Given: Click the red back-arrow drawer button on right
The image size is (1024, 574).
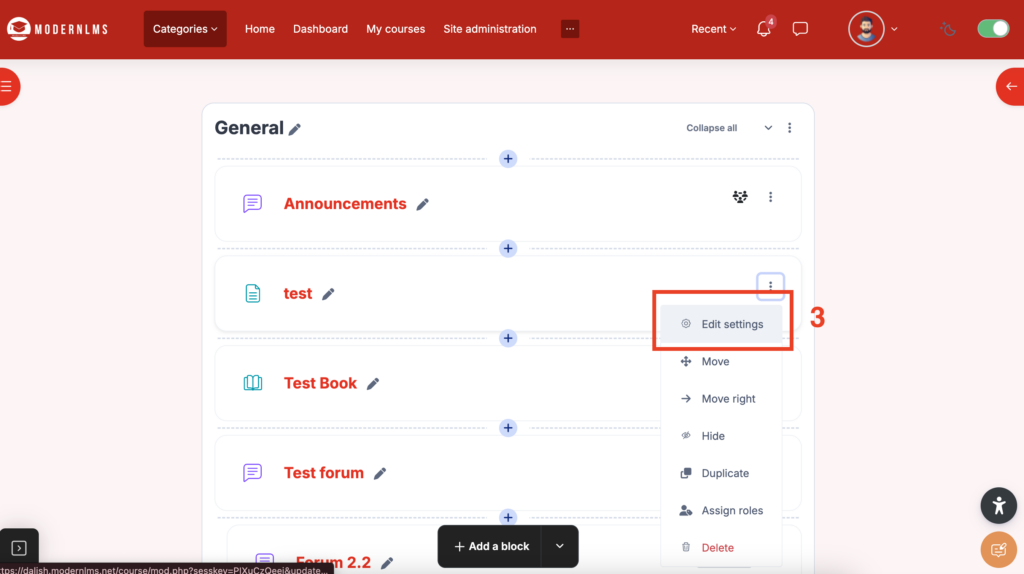Looking at the screenshot, I should point(1011,87).
